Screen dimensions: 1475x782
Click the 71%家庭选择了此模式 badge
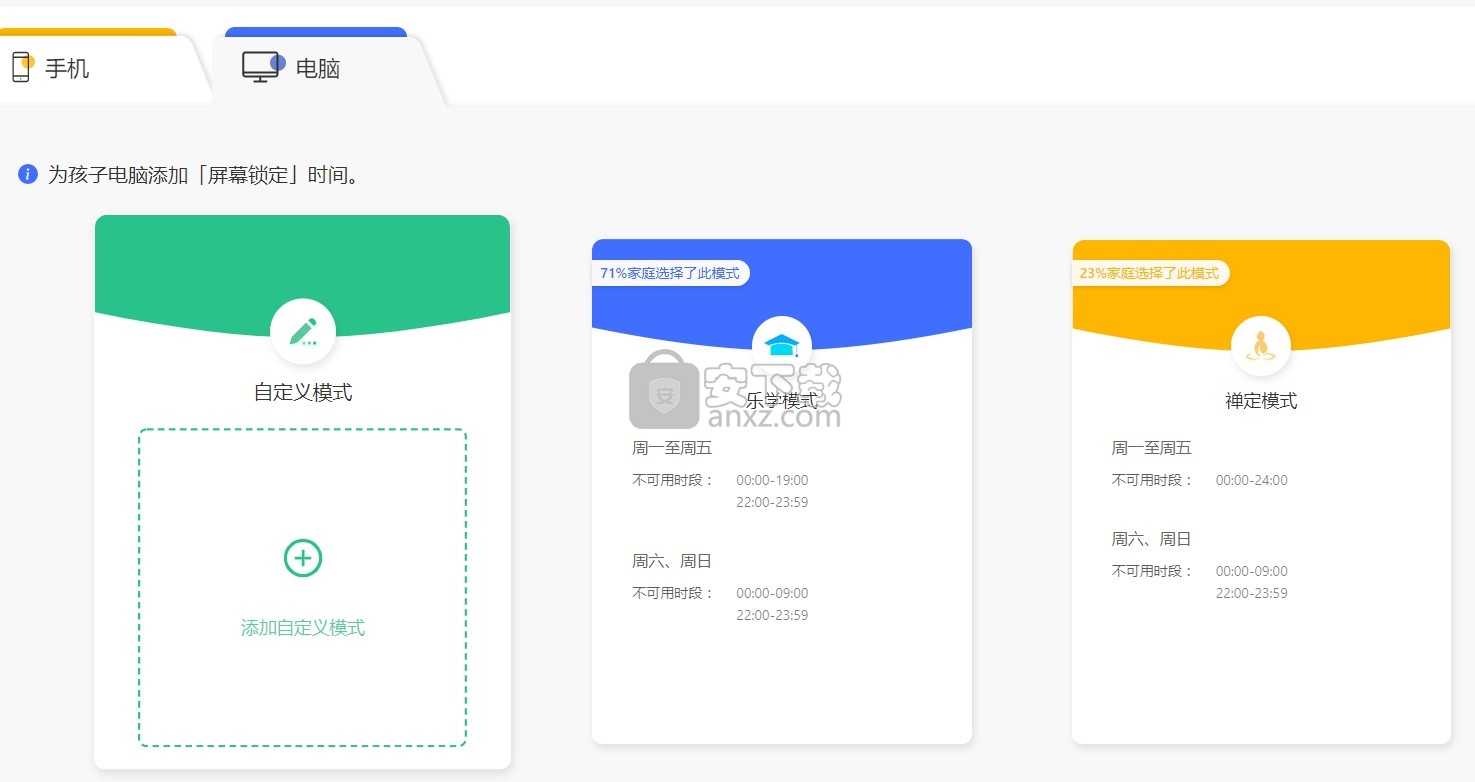click(670, 273)
